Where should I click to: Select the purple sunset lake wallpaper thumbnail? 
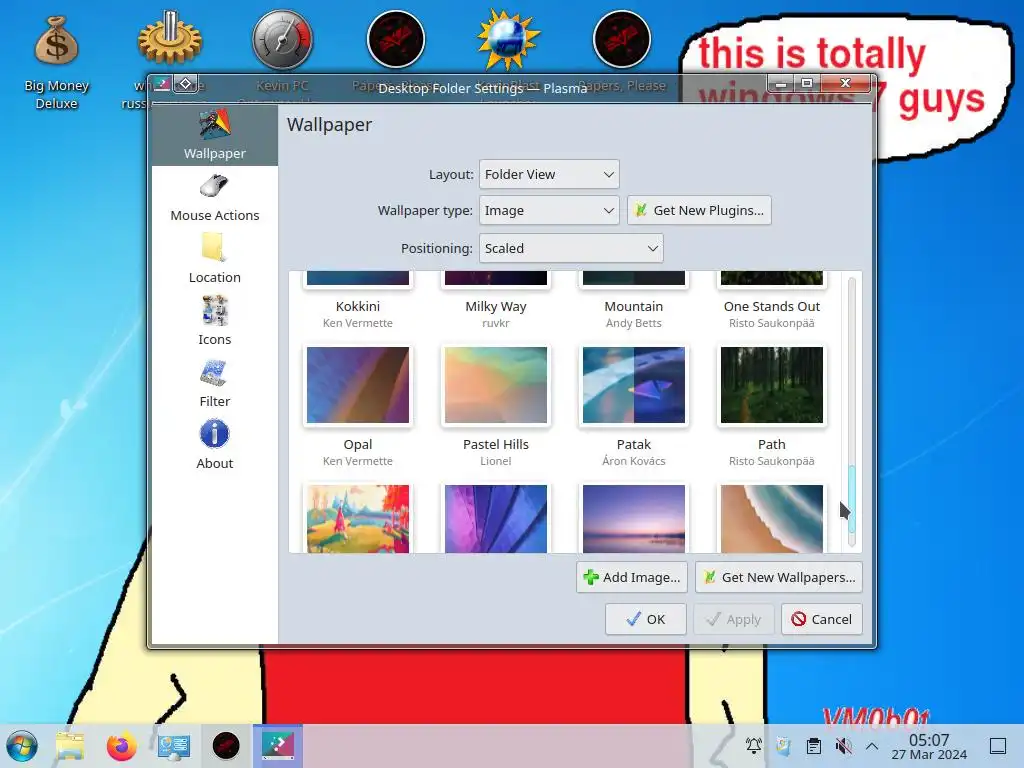pyautogui.click(x=633, y=519)
